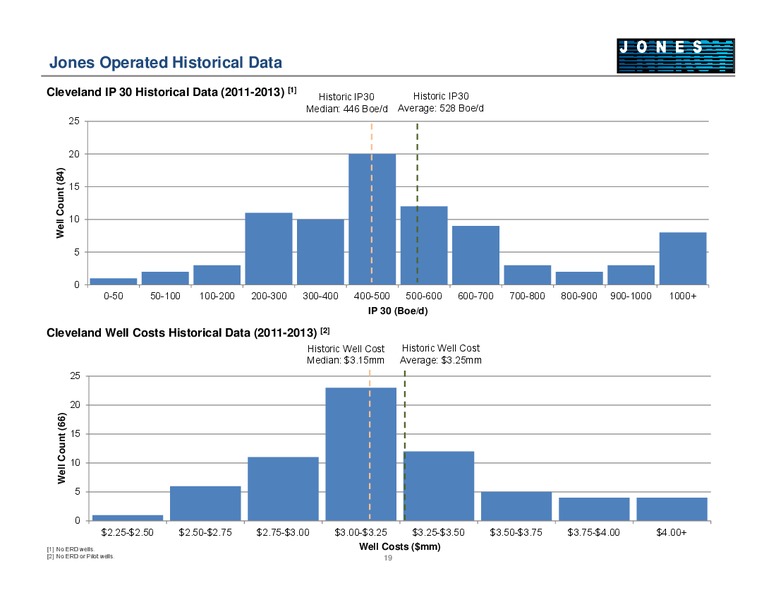Select the $3.00-$3.25 well cost bar

(361, 454)
